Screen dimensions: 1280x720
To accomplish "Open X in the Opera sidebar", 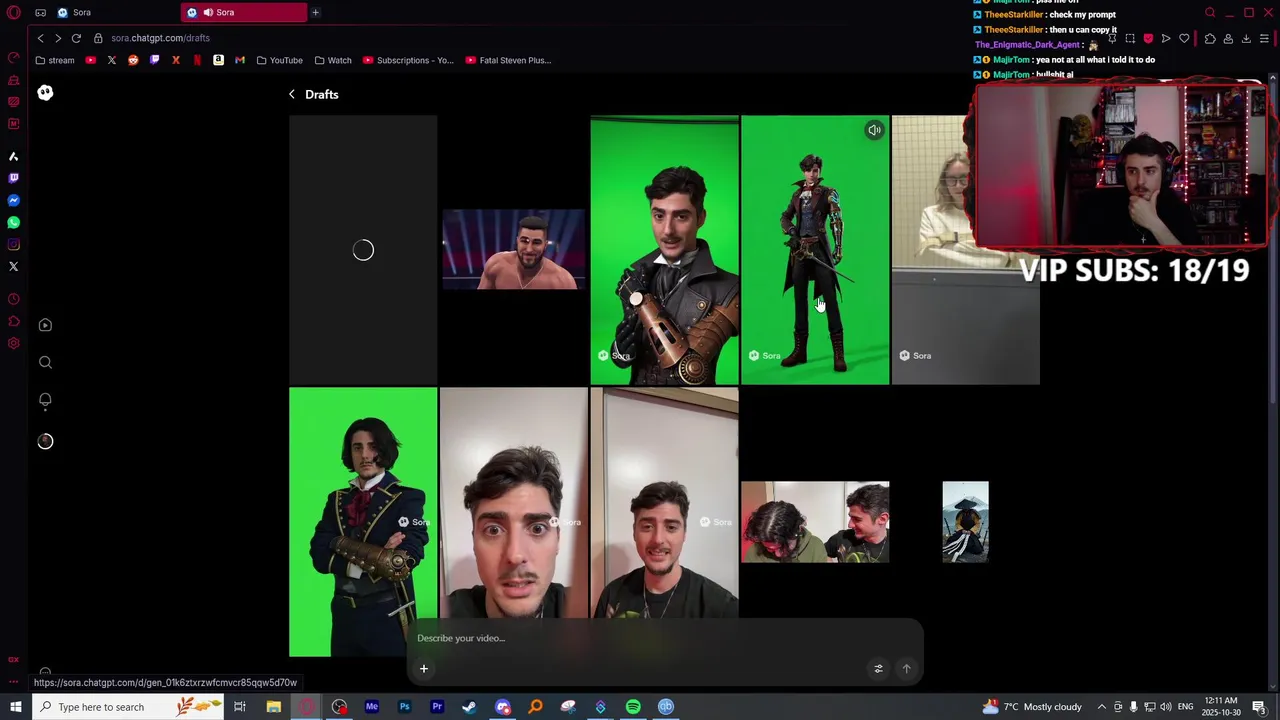I will (x=13, y=266).
